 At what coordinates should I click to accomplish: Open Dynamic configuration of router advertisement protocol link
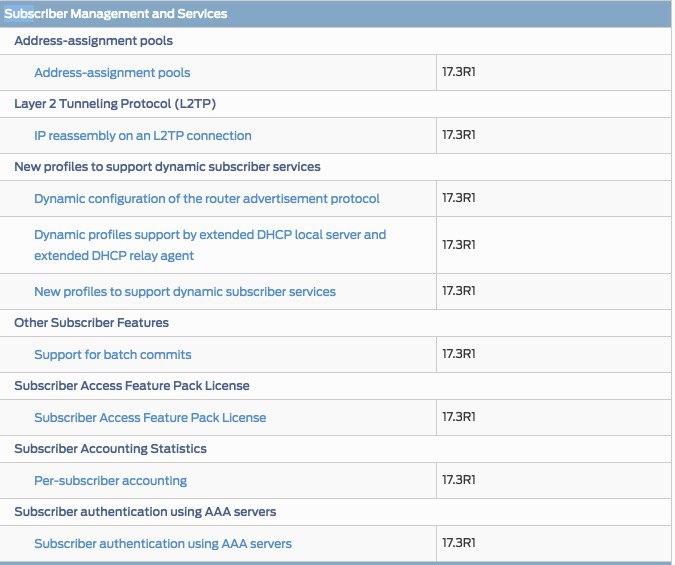tap(207, 199)
